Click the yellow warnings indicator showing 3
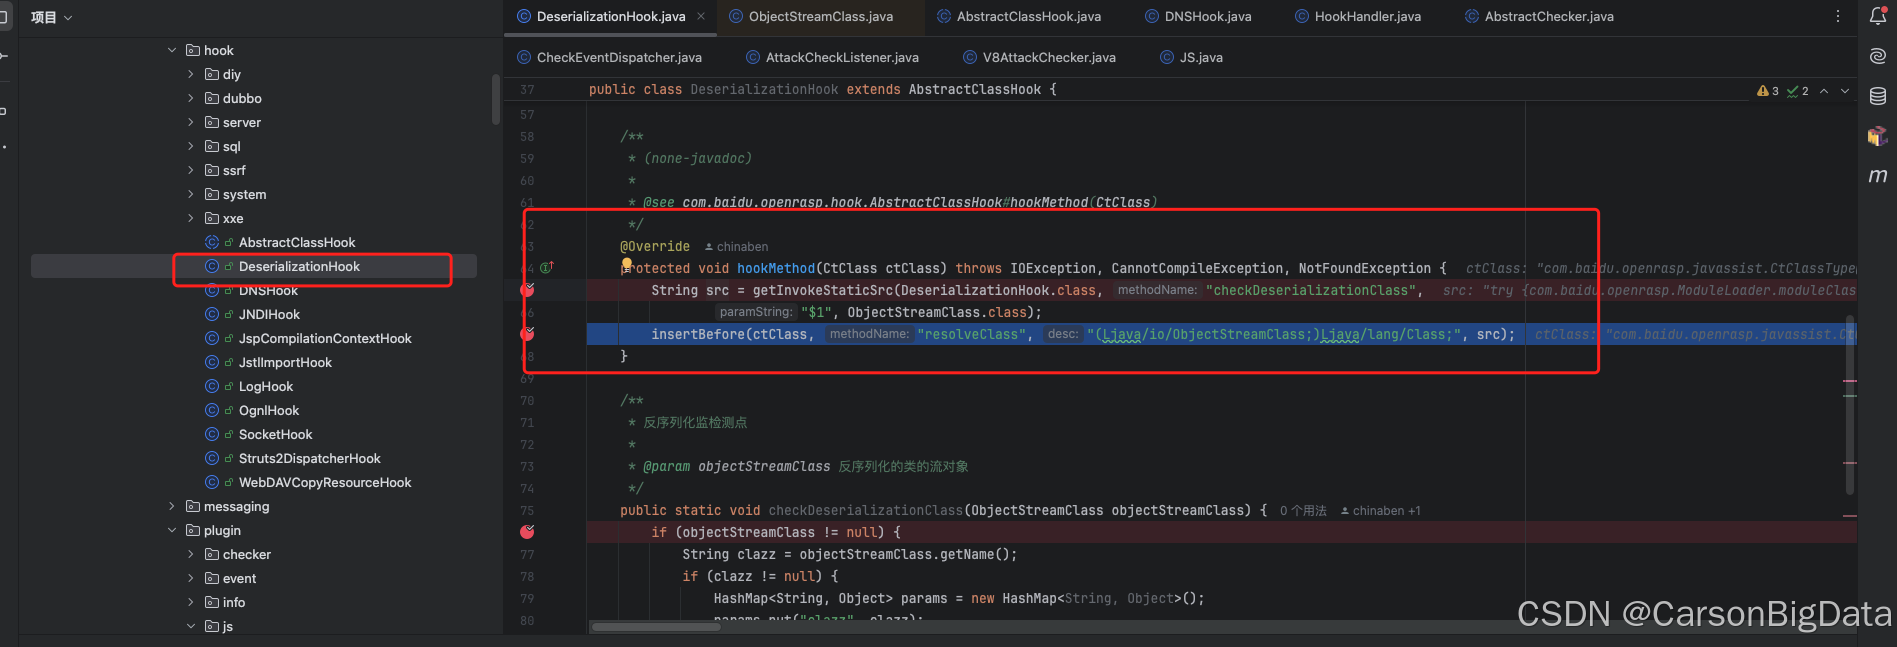This screenshot has height=647, width=1897. pyautogui.click(x=1767, y=91)
